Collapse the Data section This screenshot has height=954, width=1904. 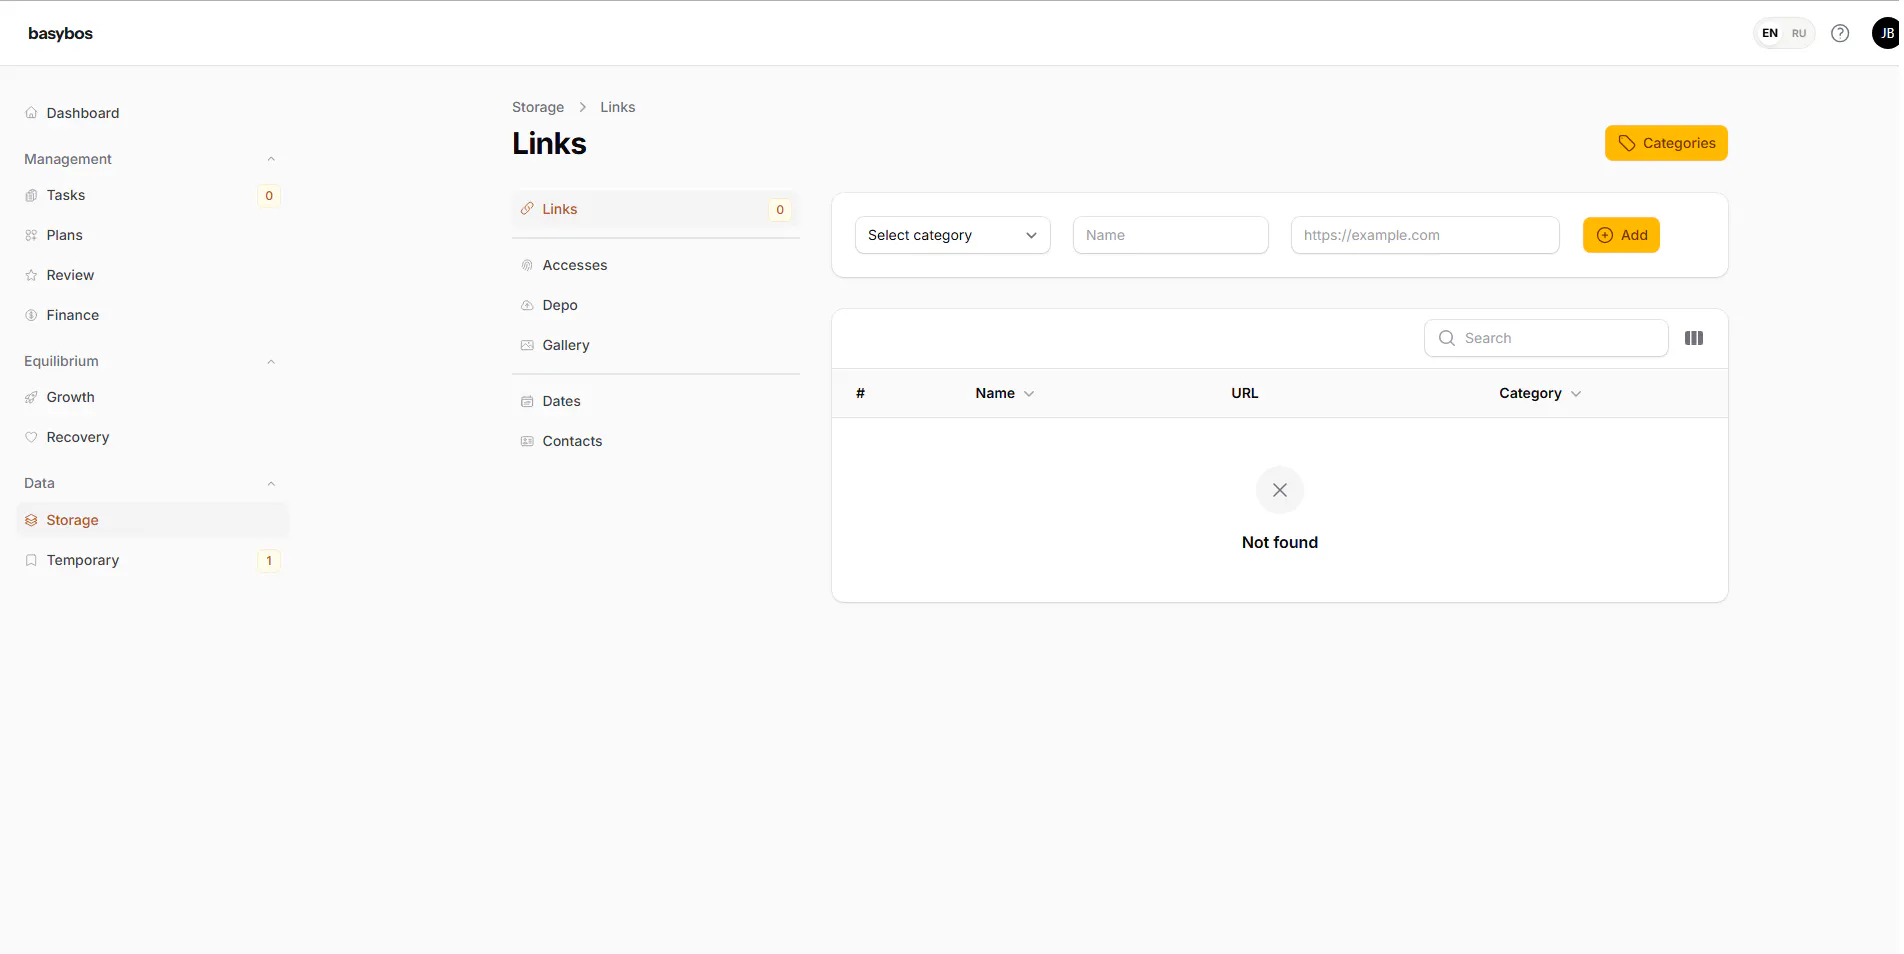(x=271, y=483)
